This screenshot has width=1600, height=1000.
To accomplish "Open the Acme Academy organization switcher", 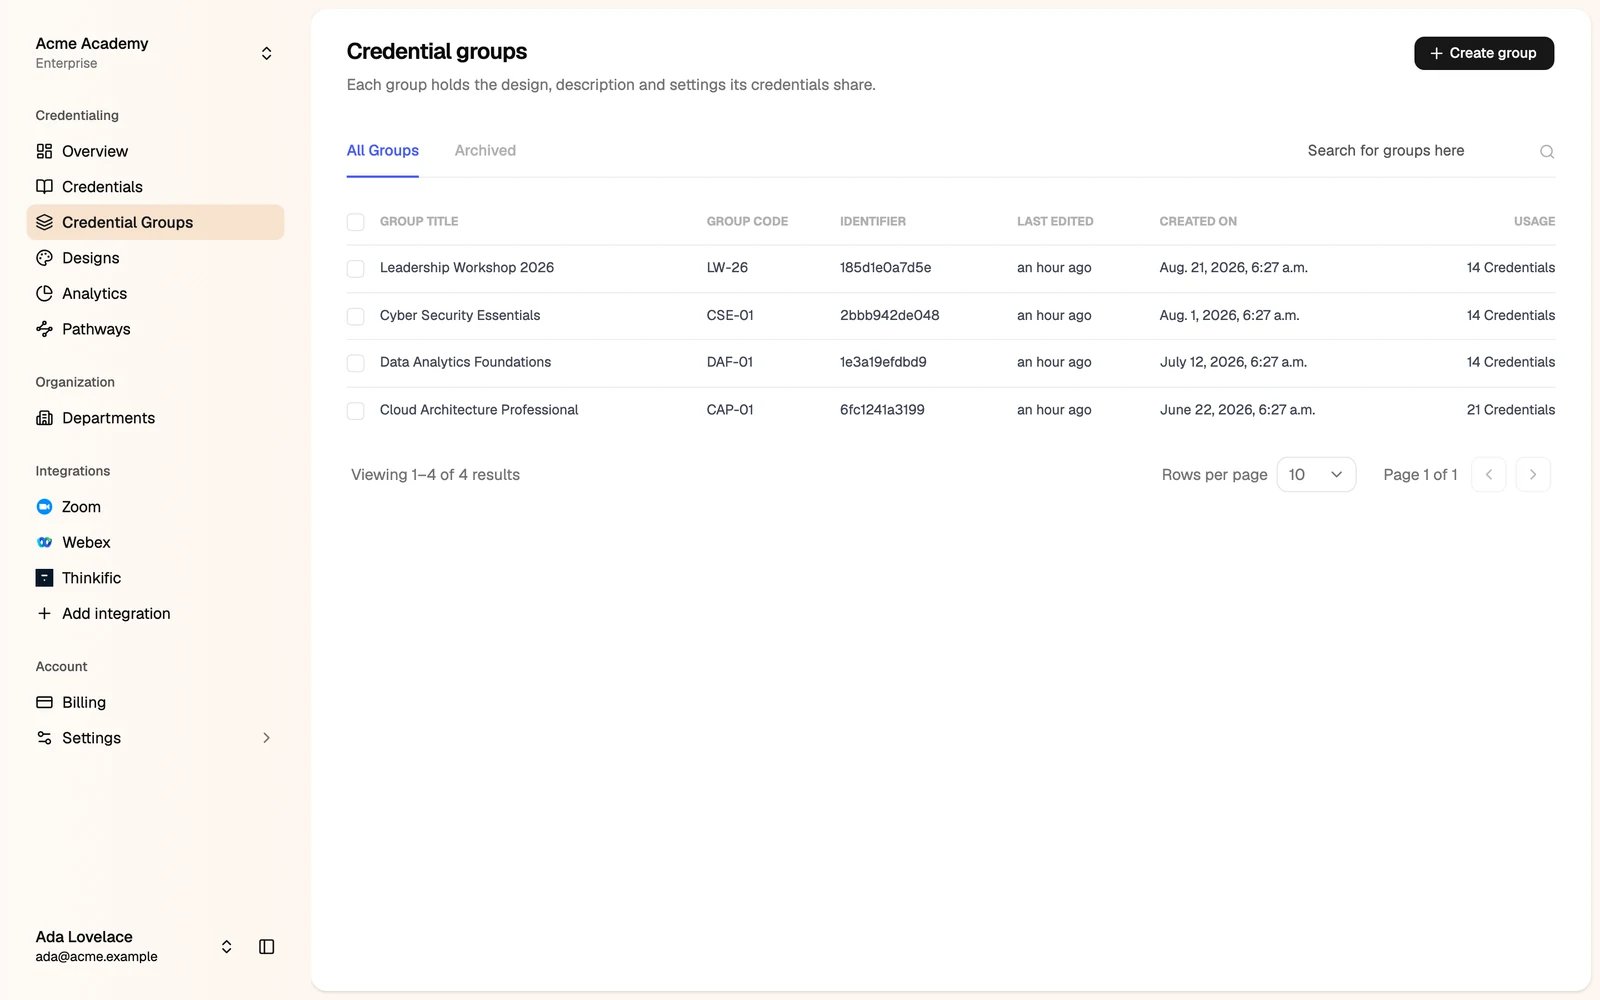I will 266,53.
